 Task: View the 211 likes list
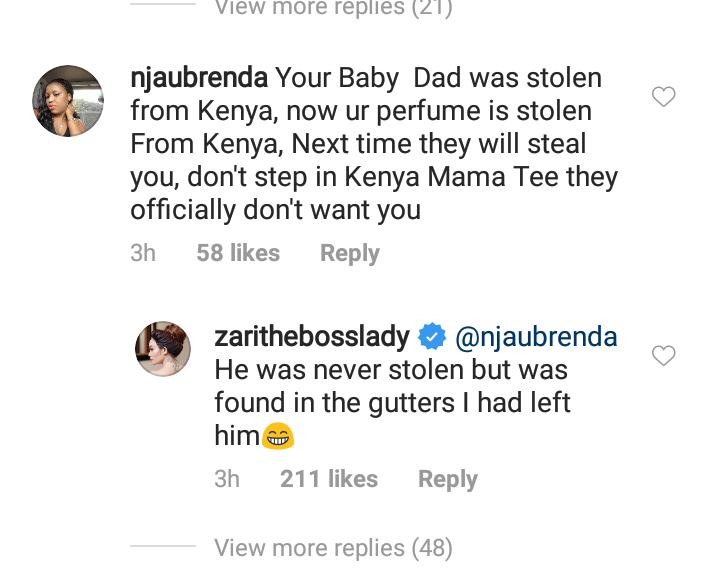(329, 479)
